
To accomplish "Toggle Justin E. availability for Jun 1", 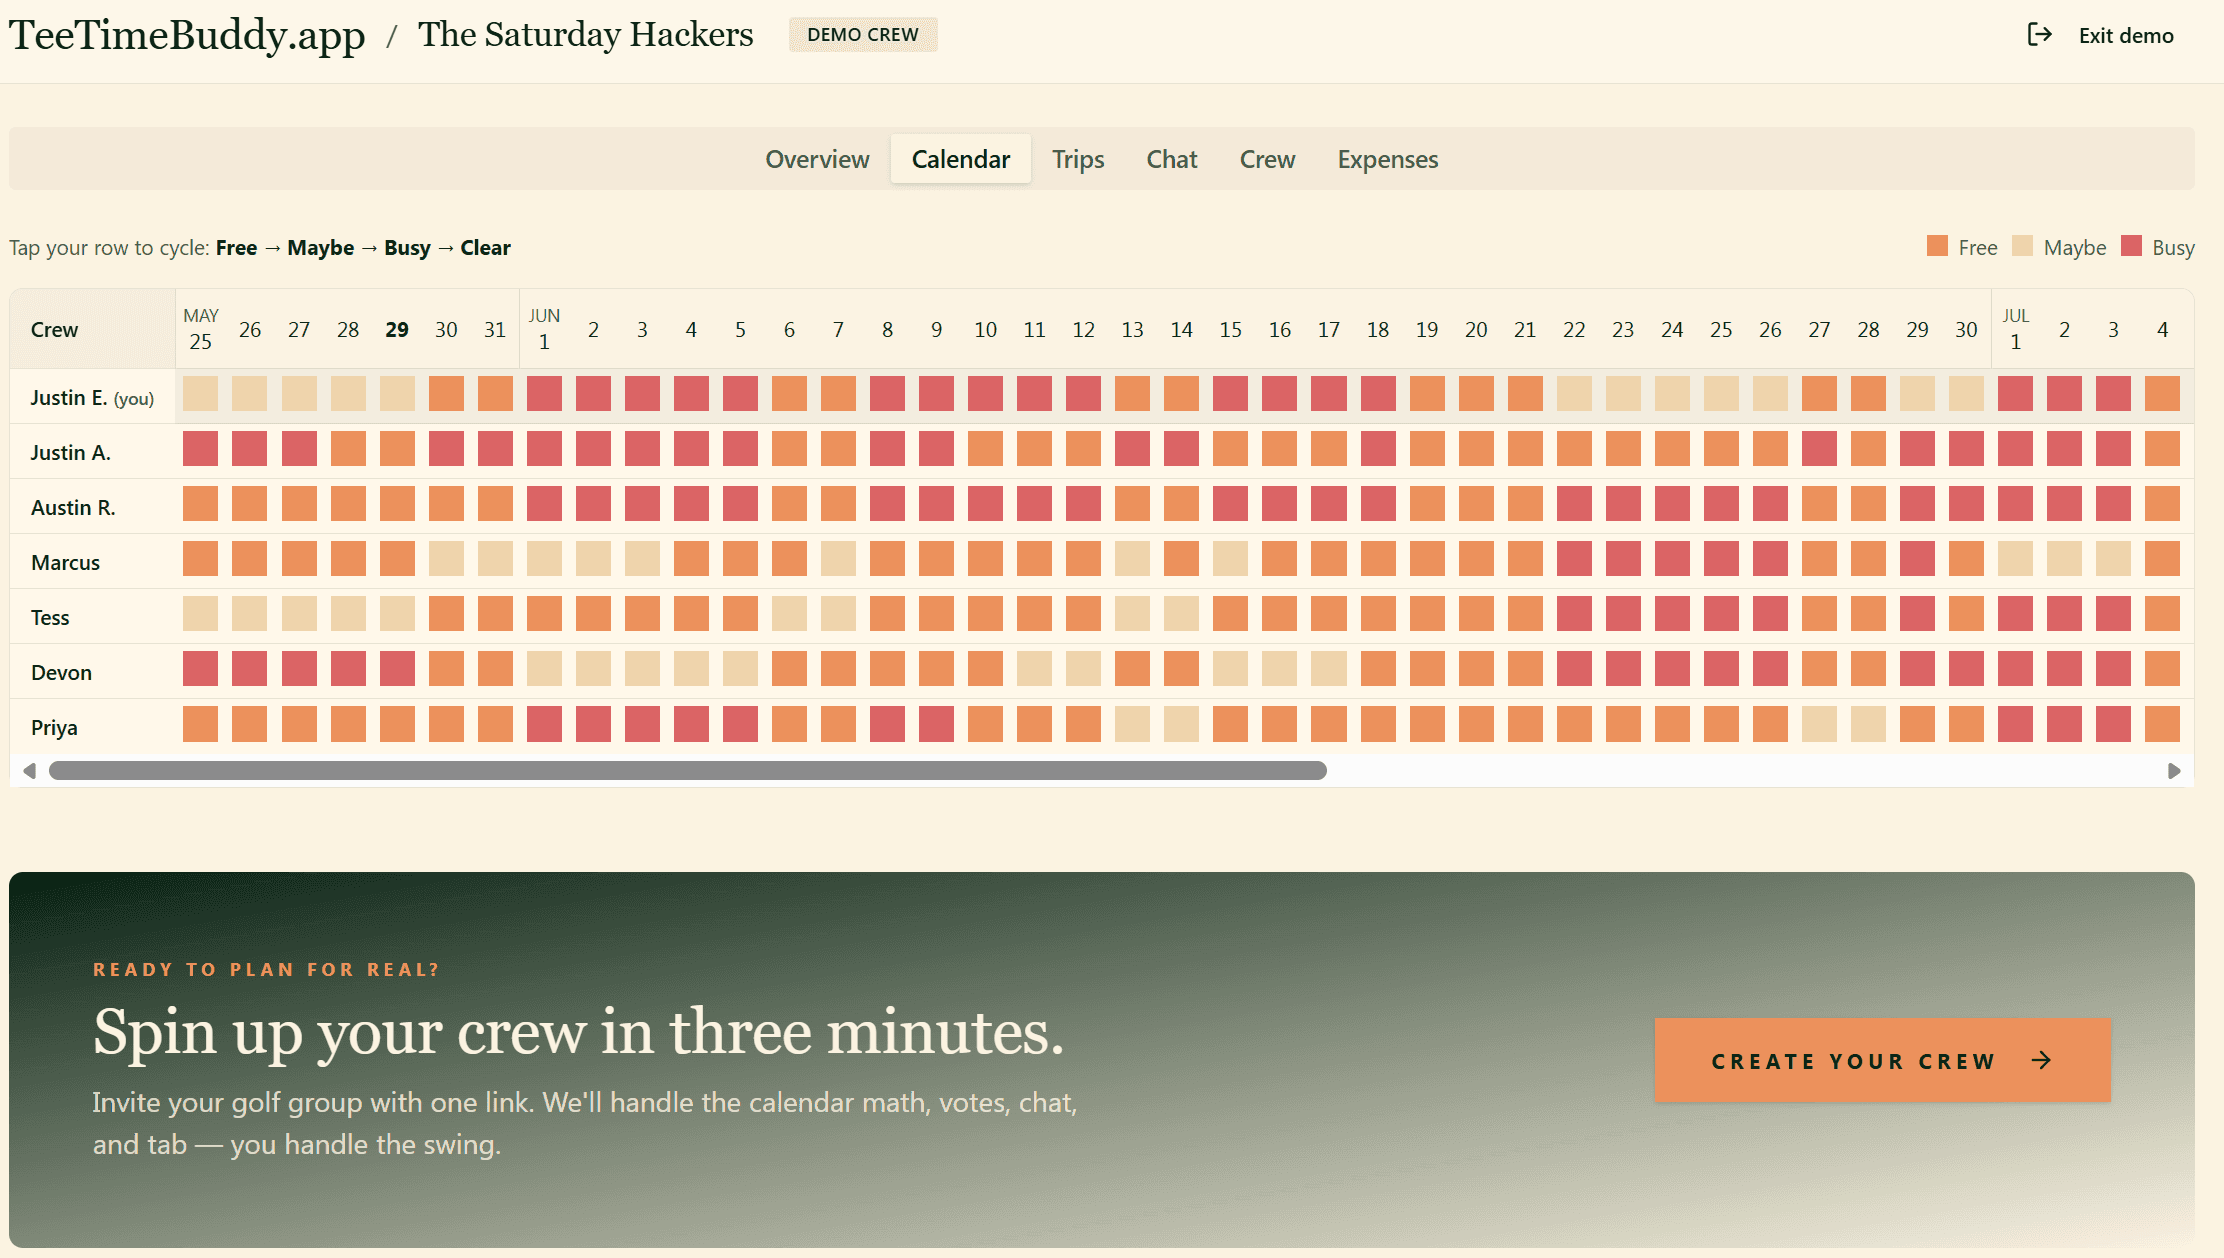I will pyautogui.click(x=544, y=394).
